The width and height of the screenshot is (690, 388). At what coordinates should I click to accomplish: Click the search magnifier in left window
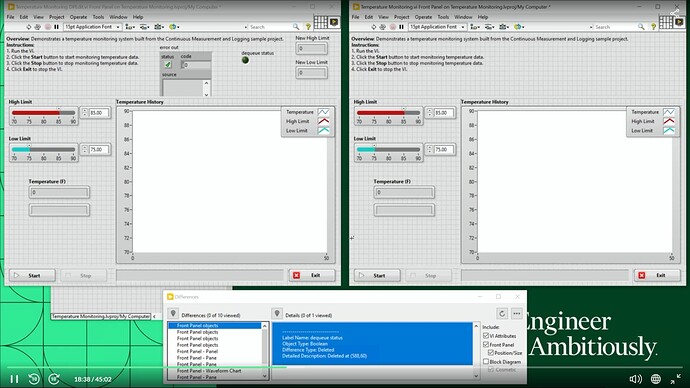click(296, 27)
